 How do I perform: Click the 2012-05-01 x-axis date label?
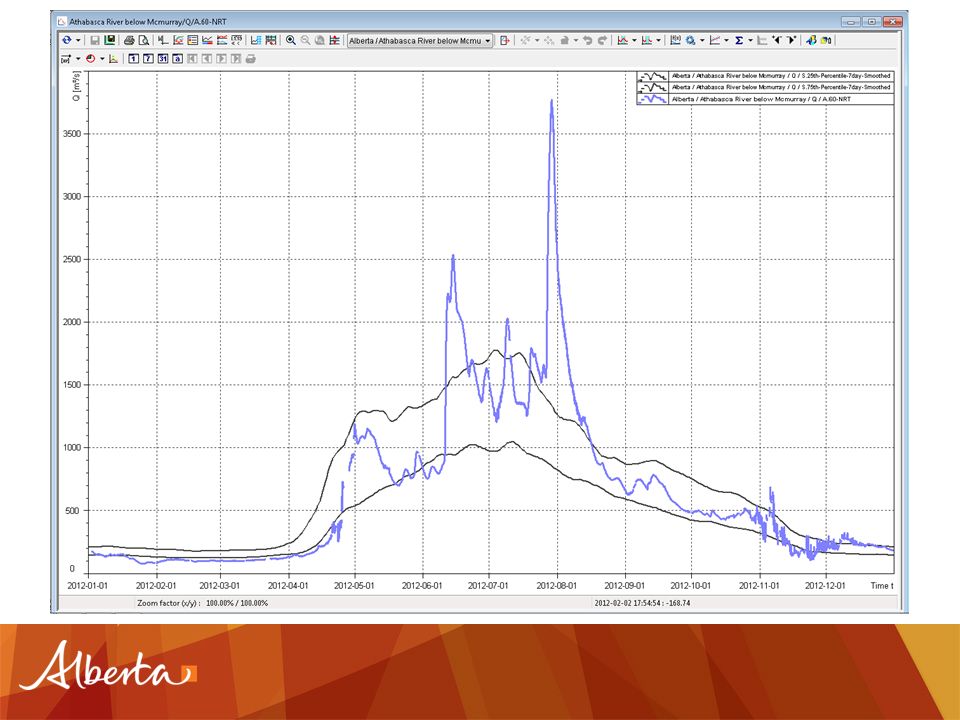coord(354,586)
